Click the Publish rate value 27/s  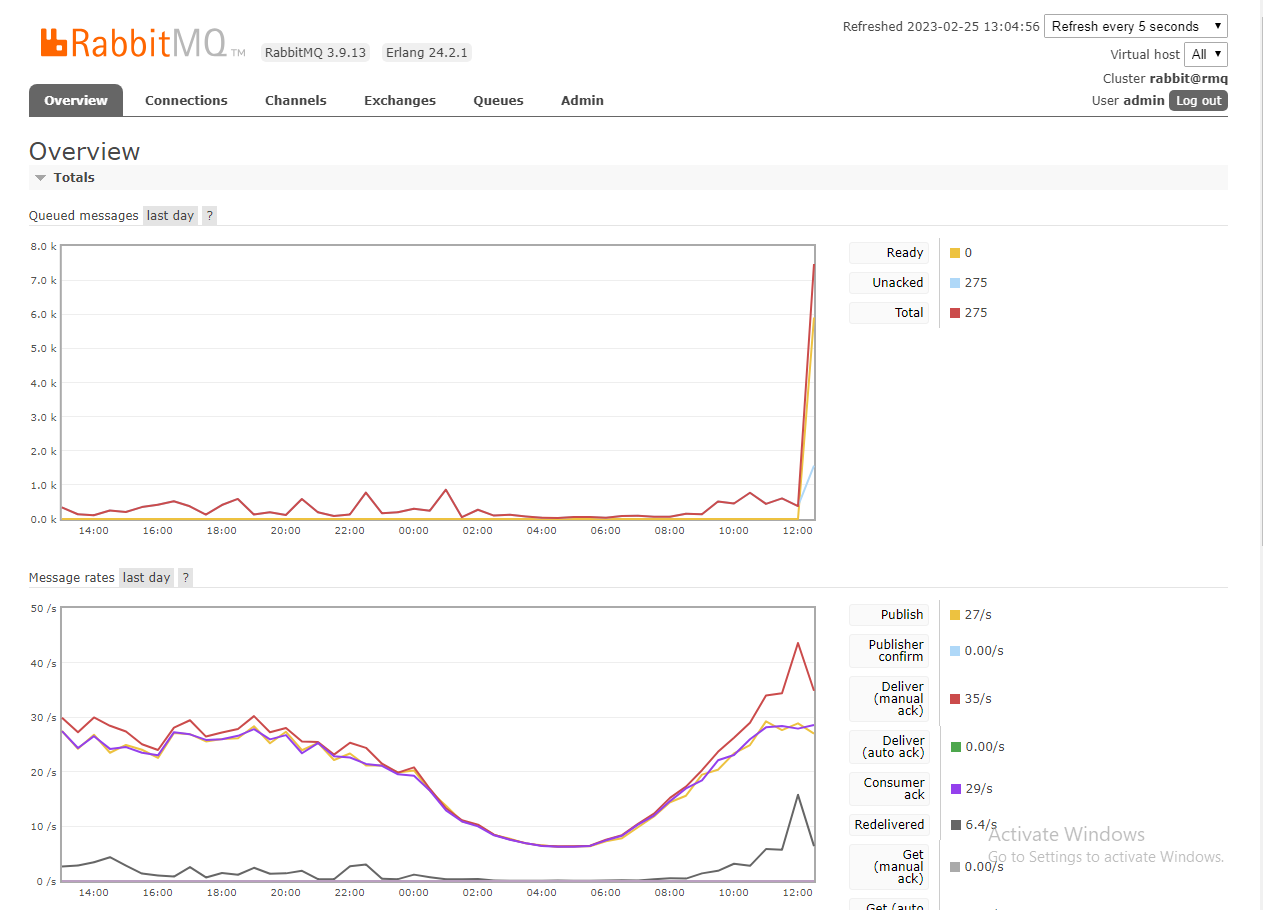978,614
